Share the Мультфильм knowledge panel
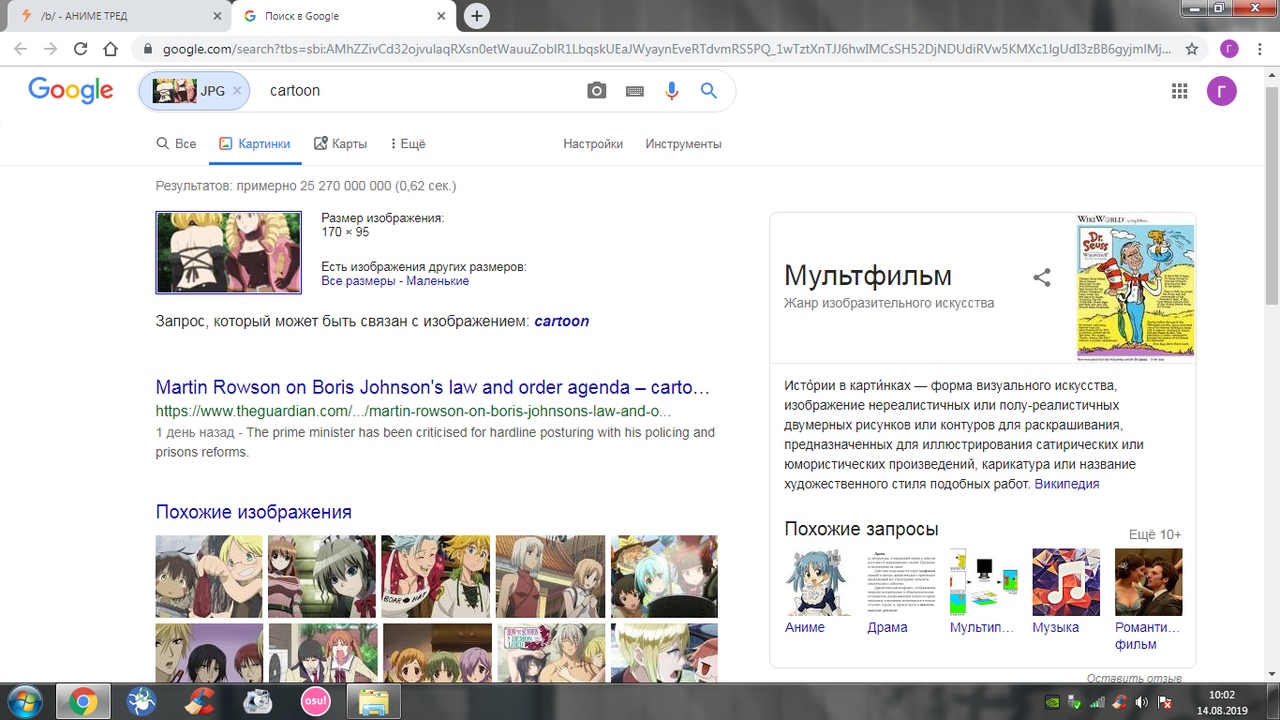 [x=1042, y=278]
